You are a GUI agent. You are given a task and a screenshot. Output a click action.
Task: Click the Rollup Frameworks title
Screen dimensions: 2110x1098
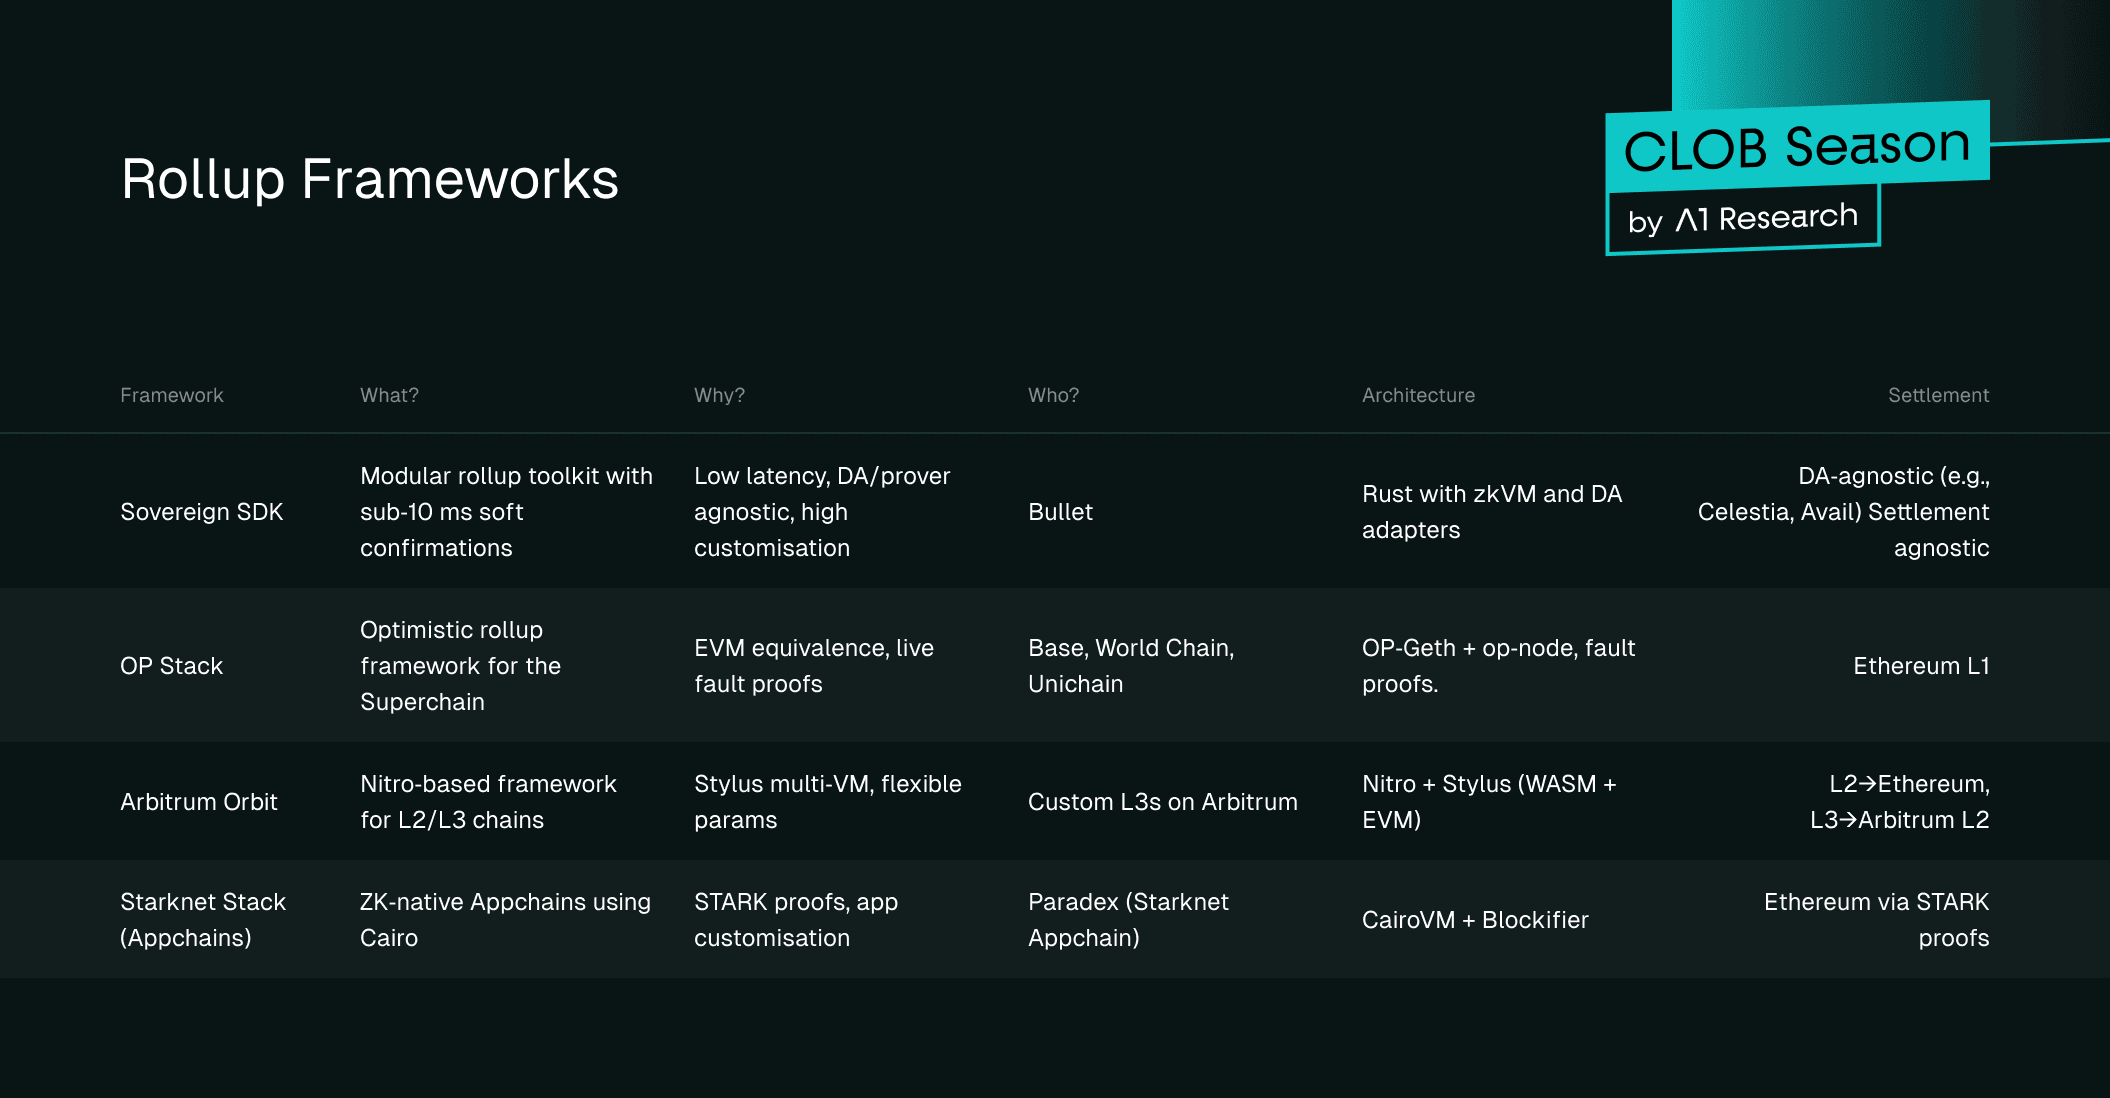coord(370,180)
